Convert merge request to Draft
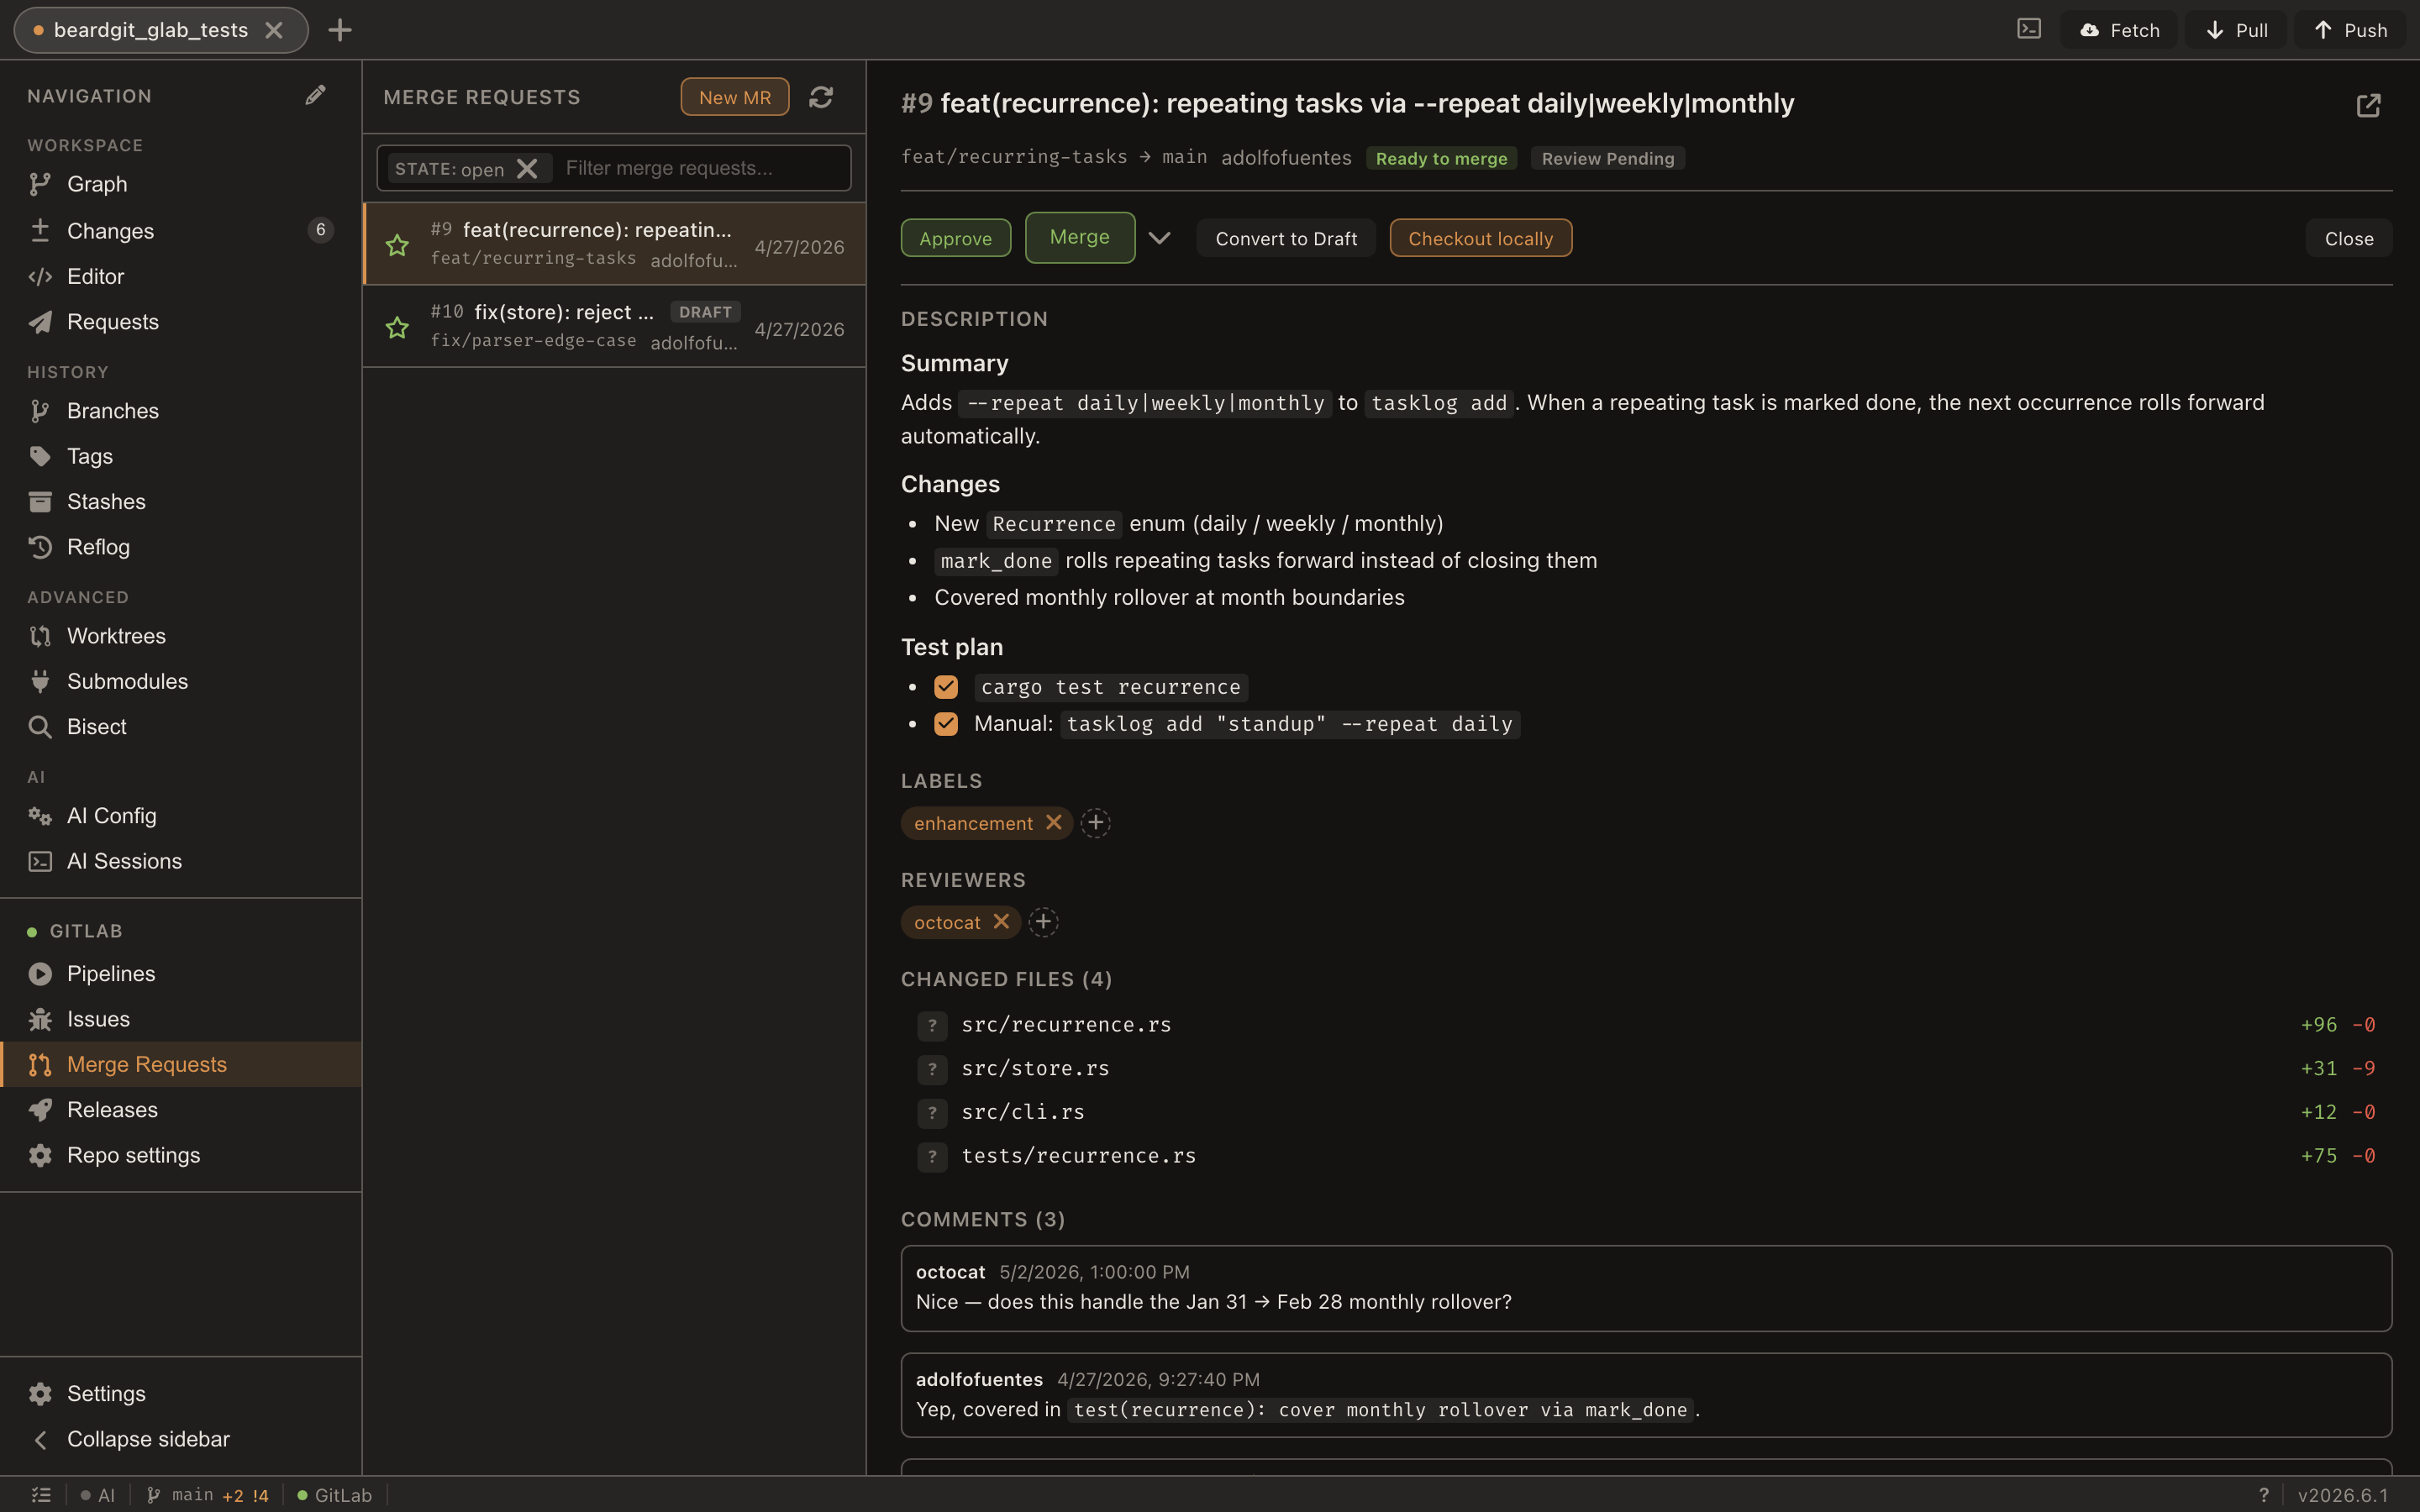The width and height of the screenshot is (2420, 1512). point(1286,238)
